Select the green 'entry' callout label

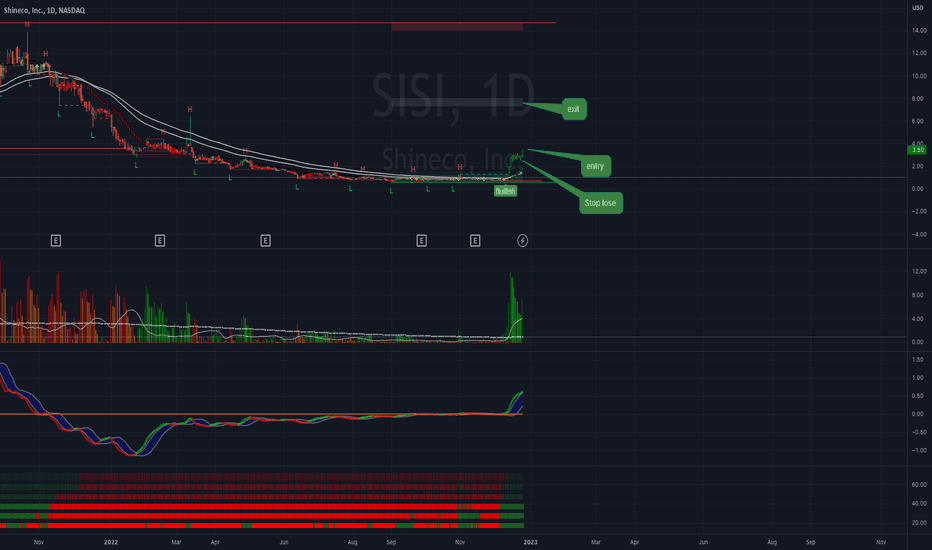(x=595, y=166)
